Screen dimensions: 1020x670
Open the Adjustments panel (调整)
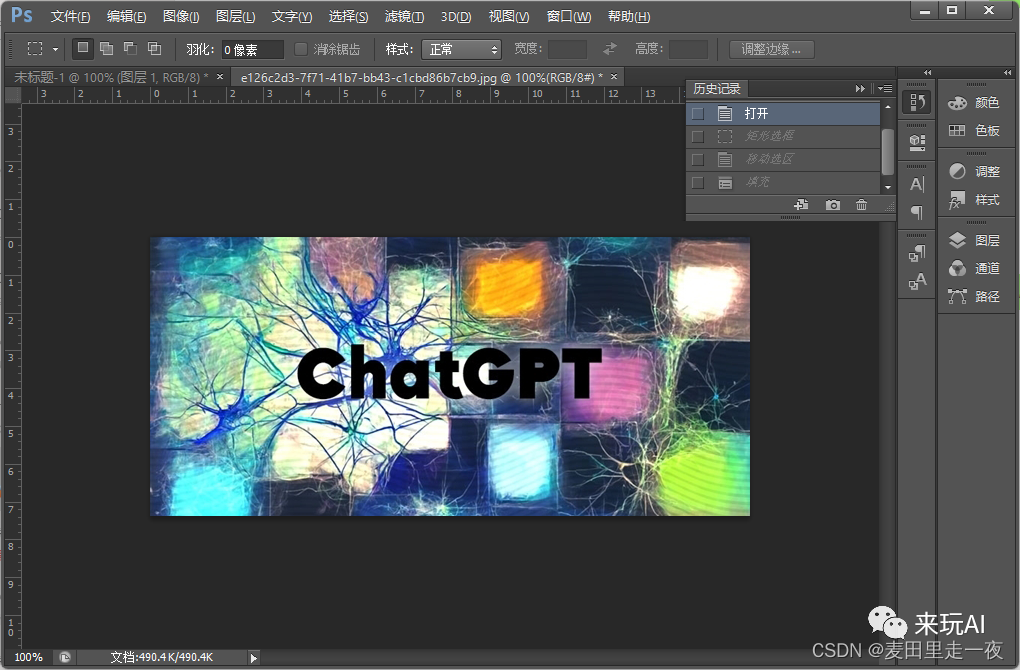point(974,171)
